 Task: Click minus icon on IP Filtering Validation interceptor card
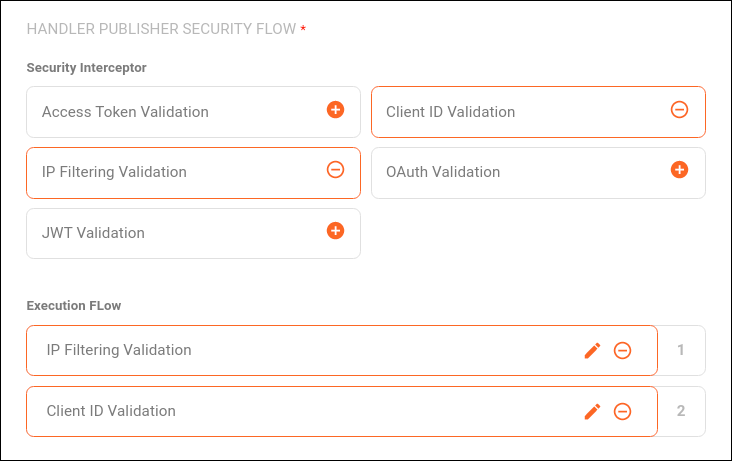(x=336, y=170)
